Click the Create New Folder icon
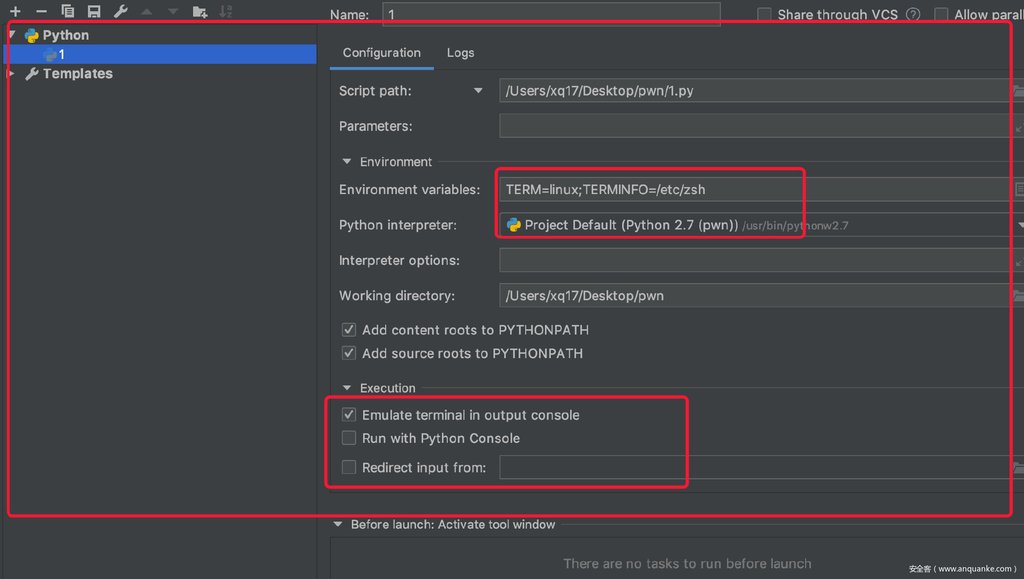Screen dimensions: 1024x579 199,11
